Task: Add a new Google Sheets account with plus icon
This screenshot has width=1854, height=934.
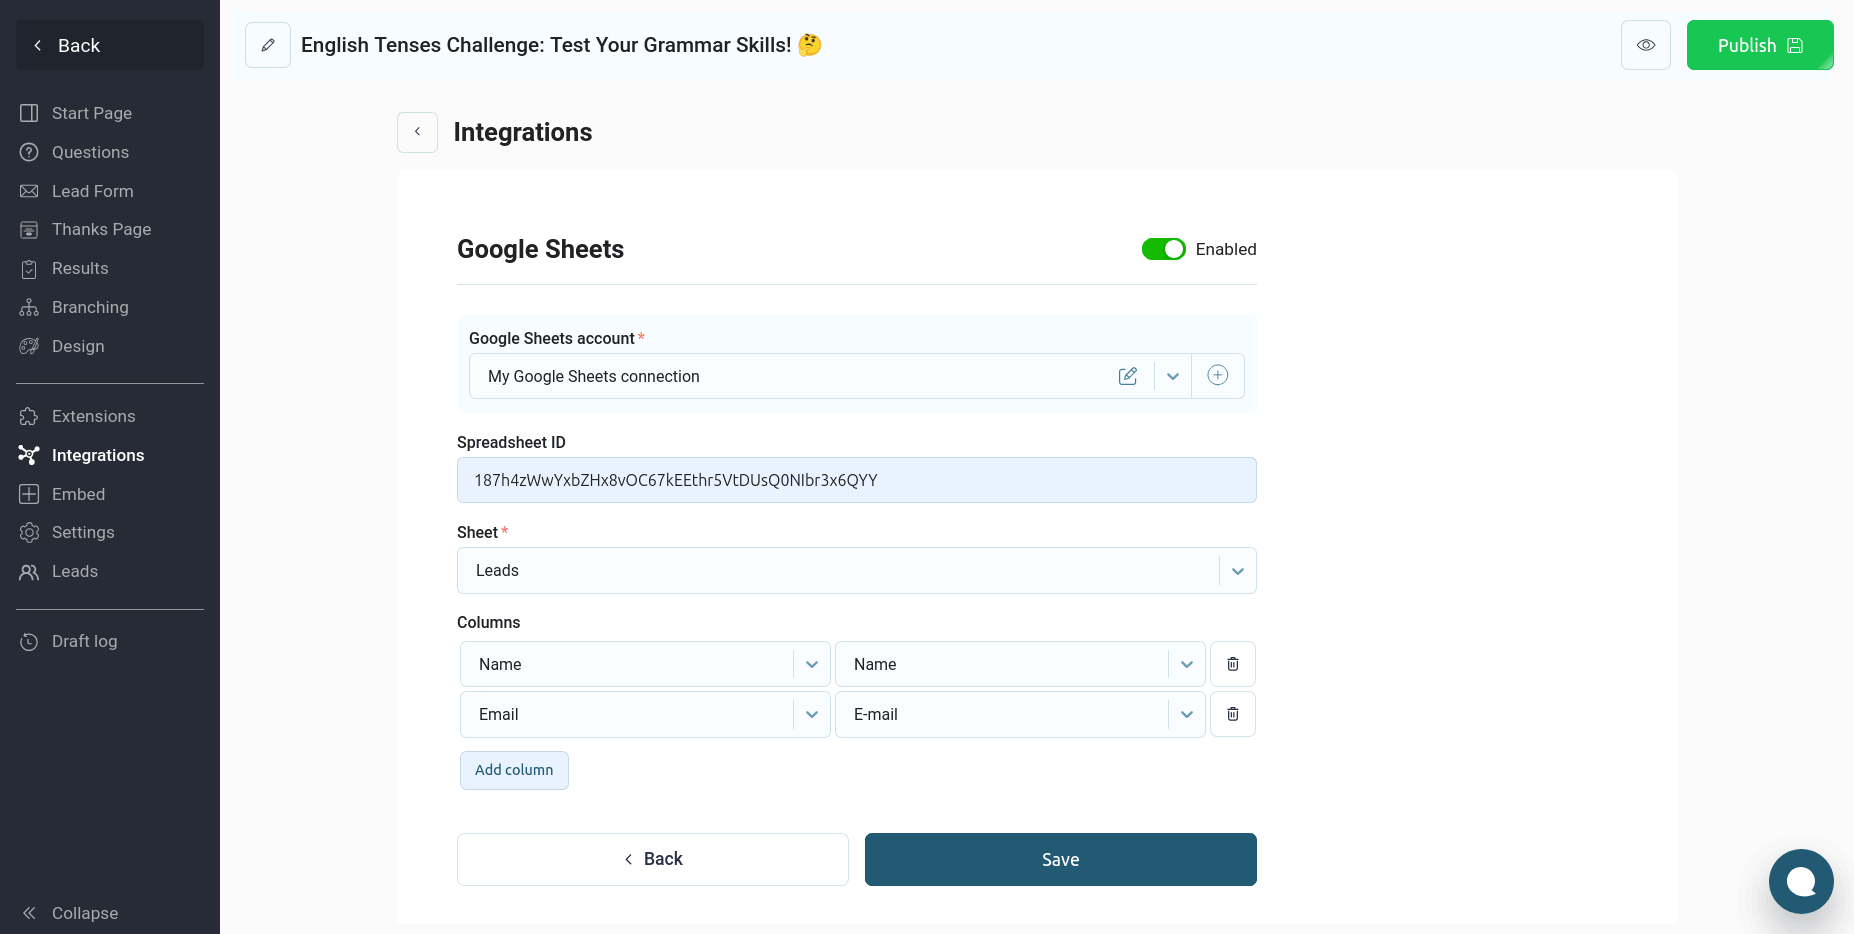Action: click(x=1217, y=376)
